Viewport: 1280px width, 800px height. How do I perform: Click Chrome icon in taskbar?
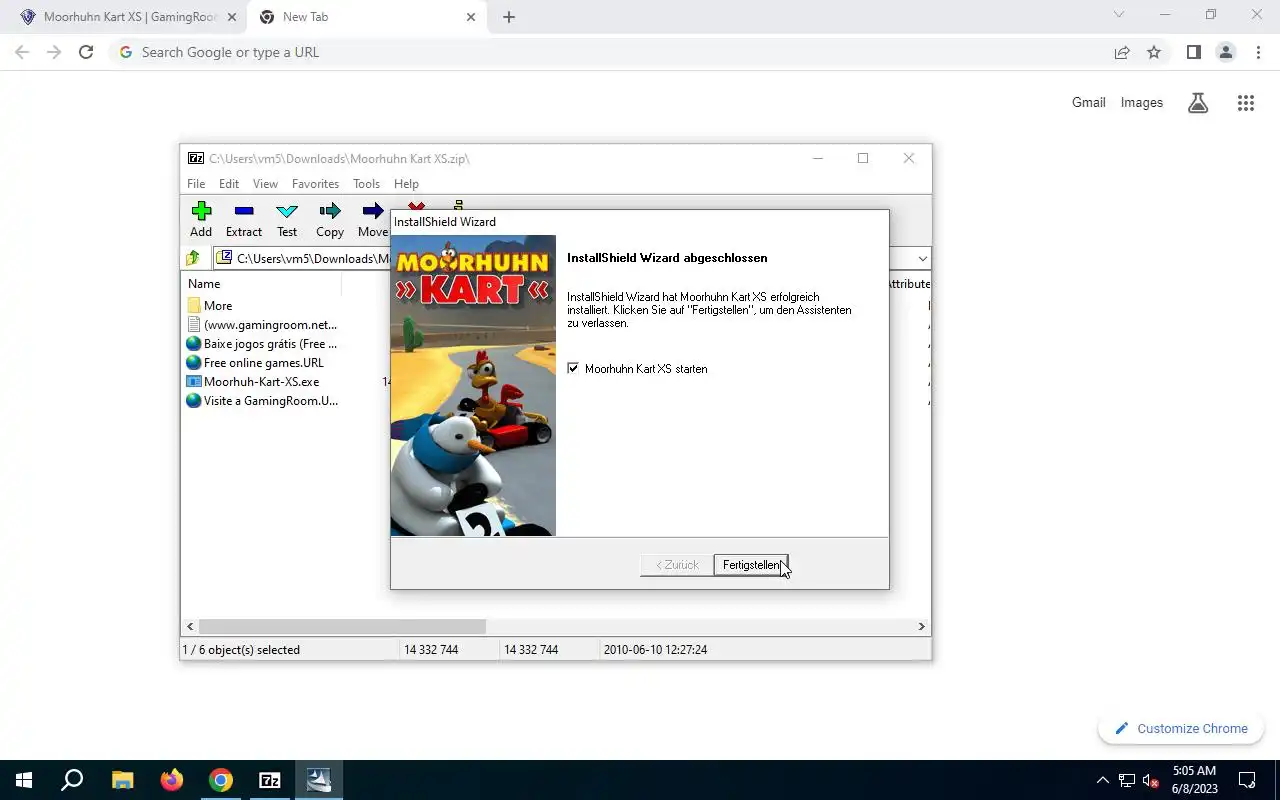click(221, 780)
